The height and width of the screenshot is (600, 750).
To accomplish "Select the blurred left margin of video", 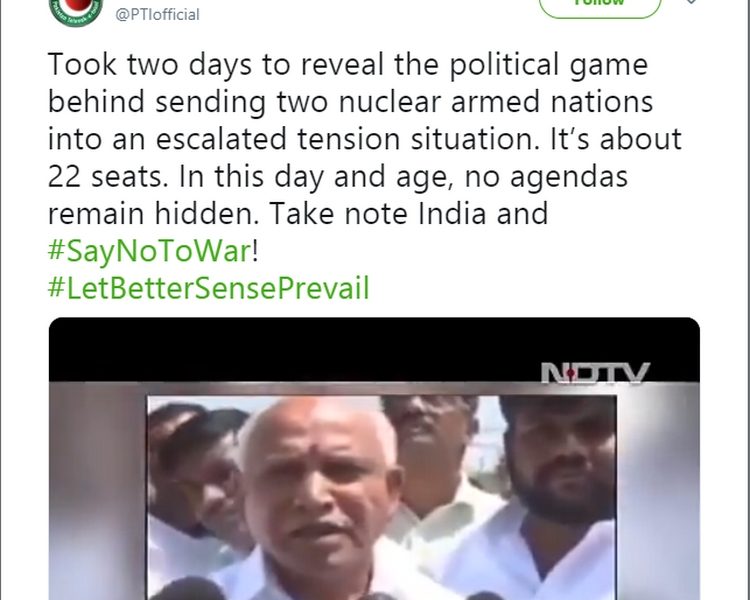I will point(98,491).
